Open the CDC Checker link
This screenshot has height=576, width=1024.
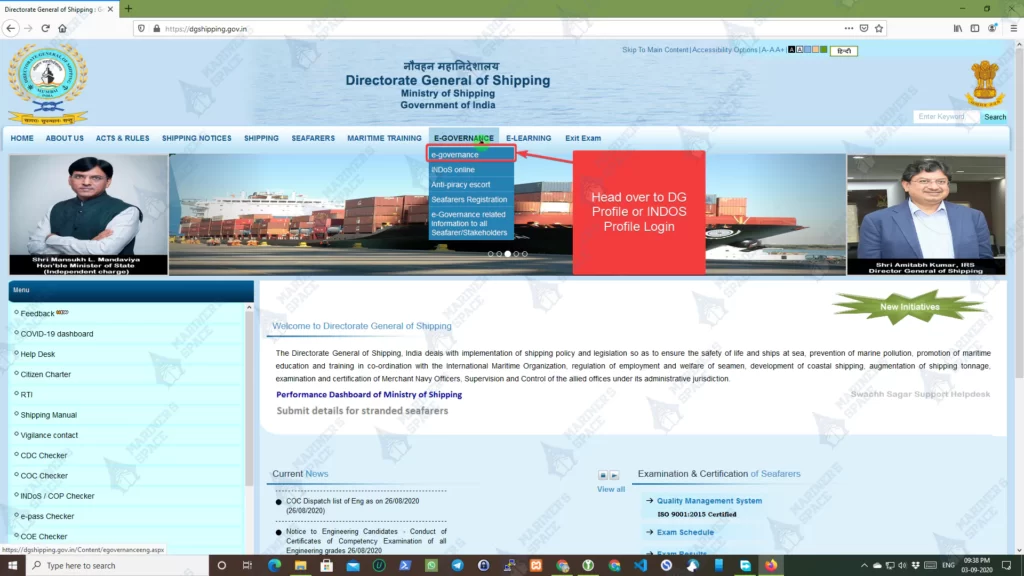[x=44, y=455]
